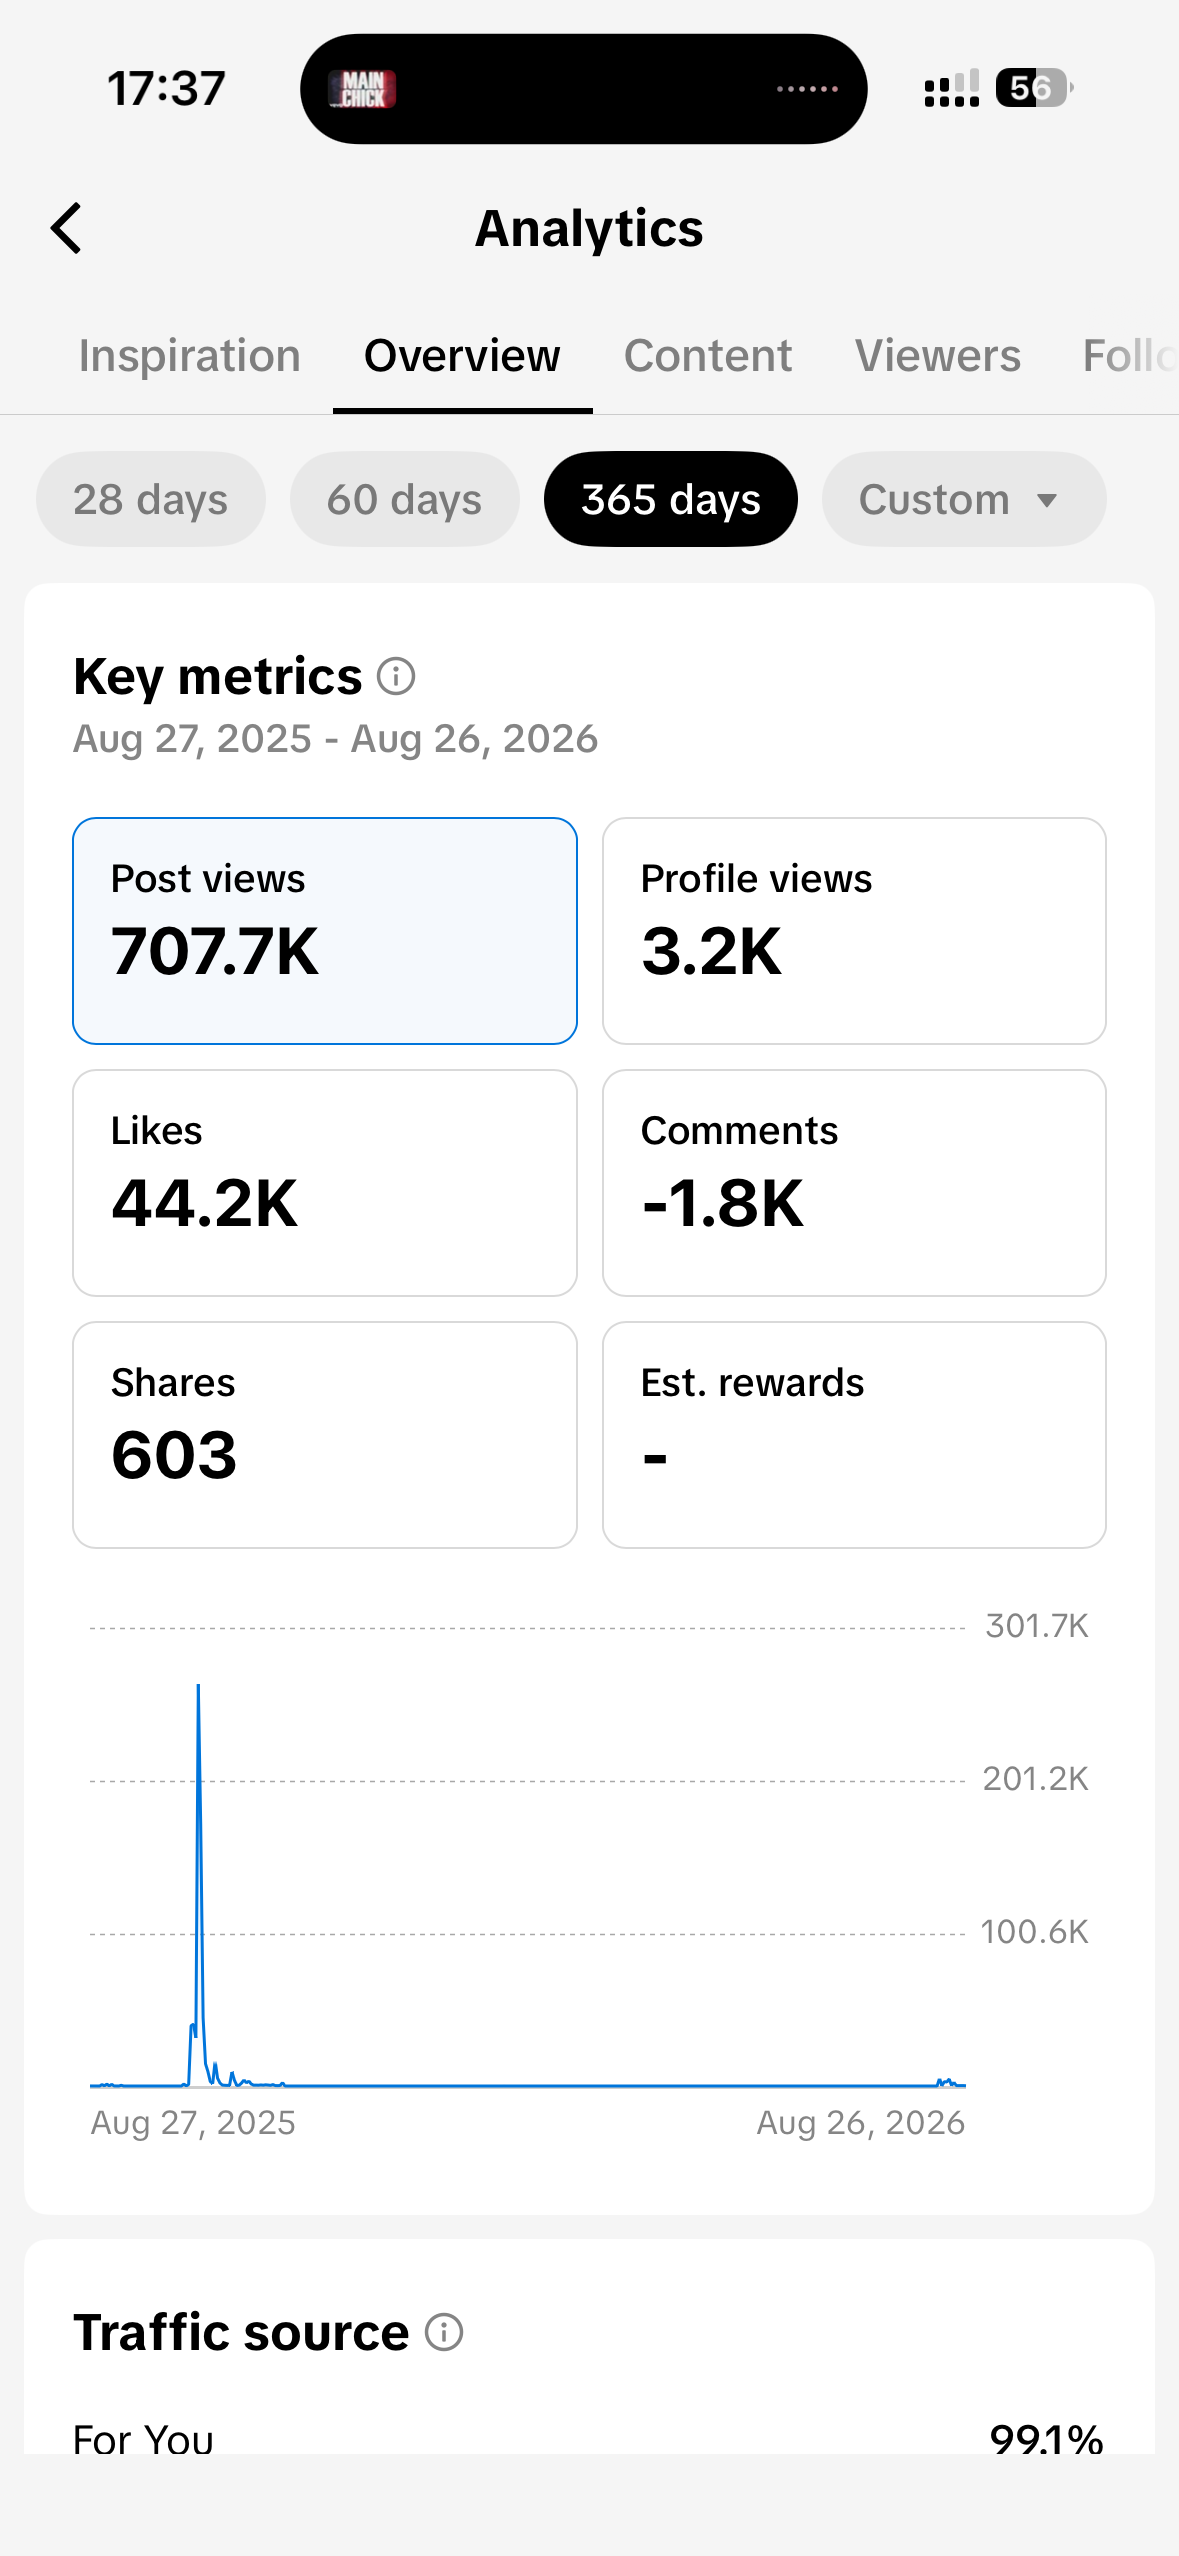This screenshot has width=1179, height=2556.
Task: Select the Comments metric card
Action: [x=854, y=1183]
